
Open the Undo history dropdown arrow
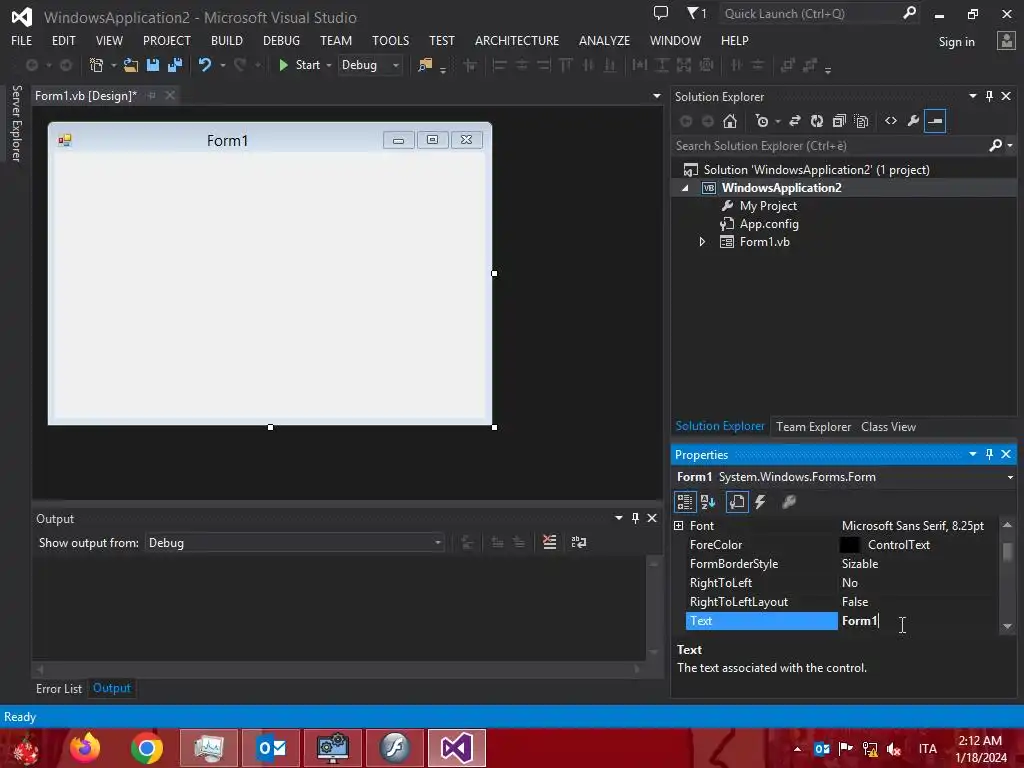(223, 65)
